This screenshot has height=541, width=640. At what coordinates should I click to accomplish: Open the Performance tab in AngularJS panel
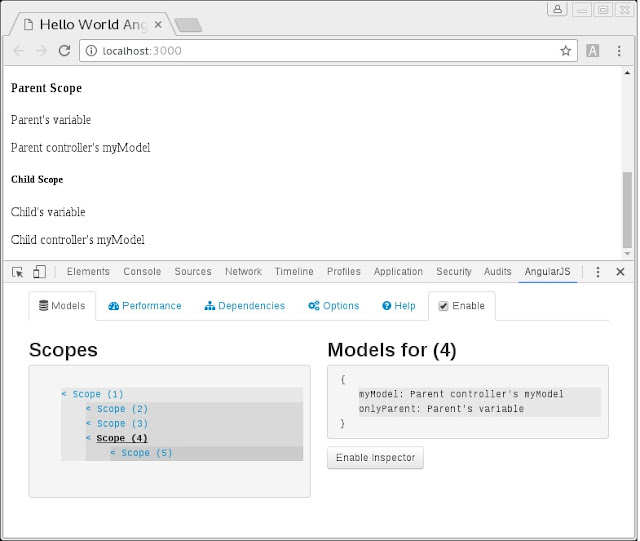click(x=145, y=306)
